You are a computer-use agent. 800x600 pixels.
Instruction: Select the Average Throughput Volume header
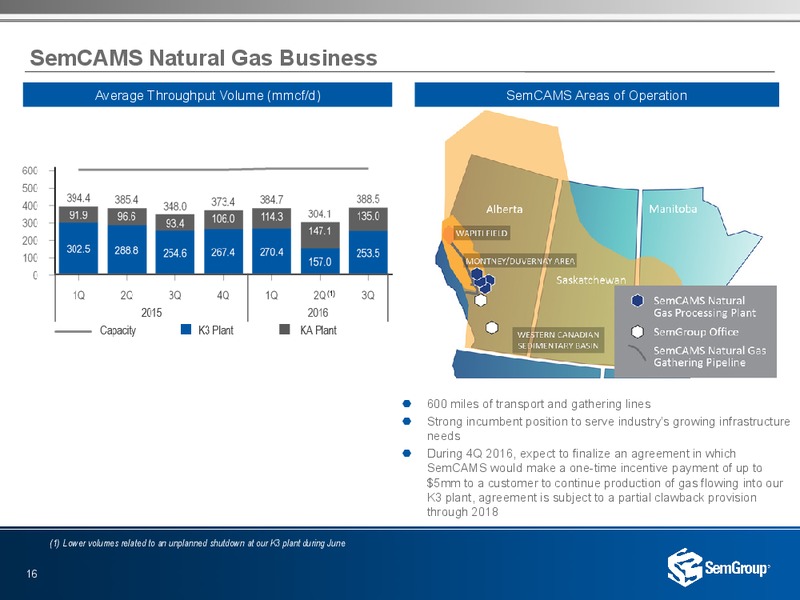tap(208, 95)
